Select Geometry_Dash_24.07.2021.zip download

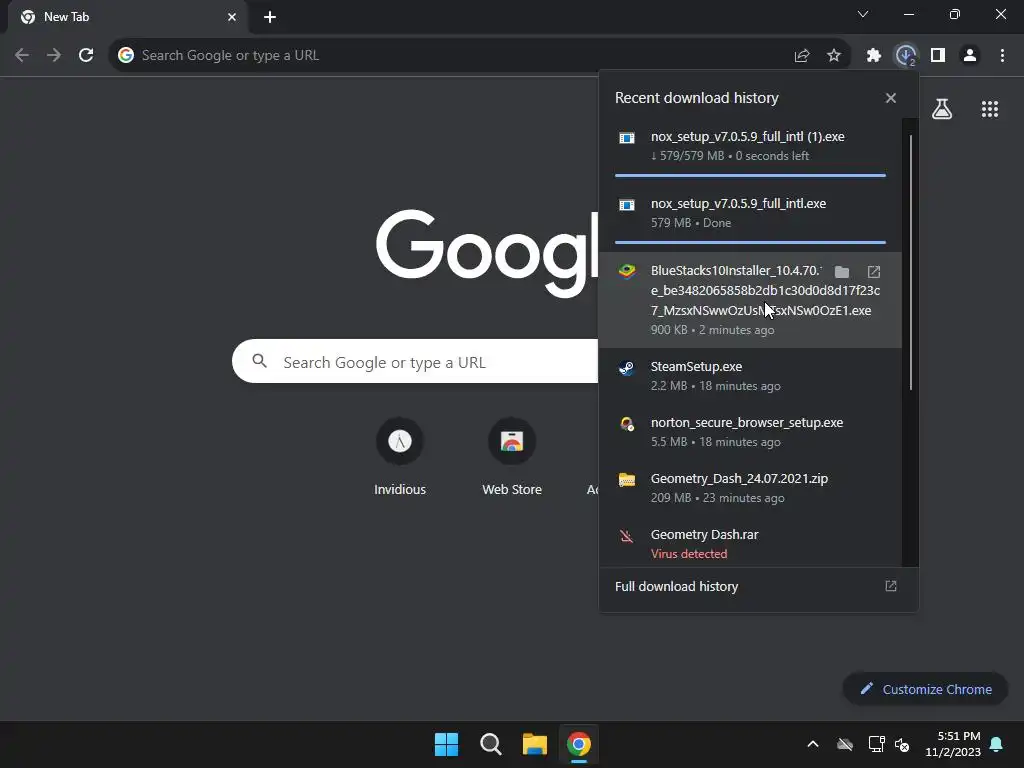(750, 488)
